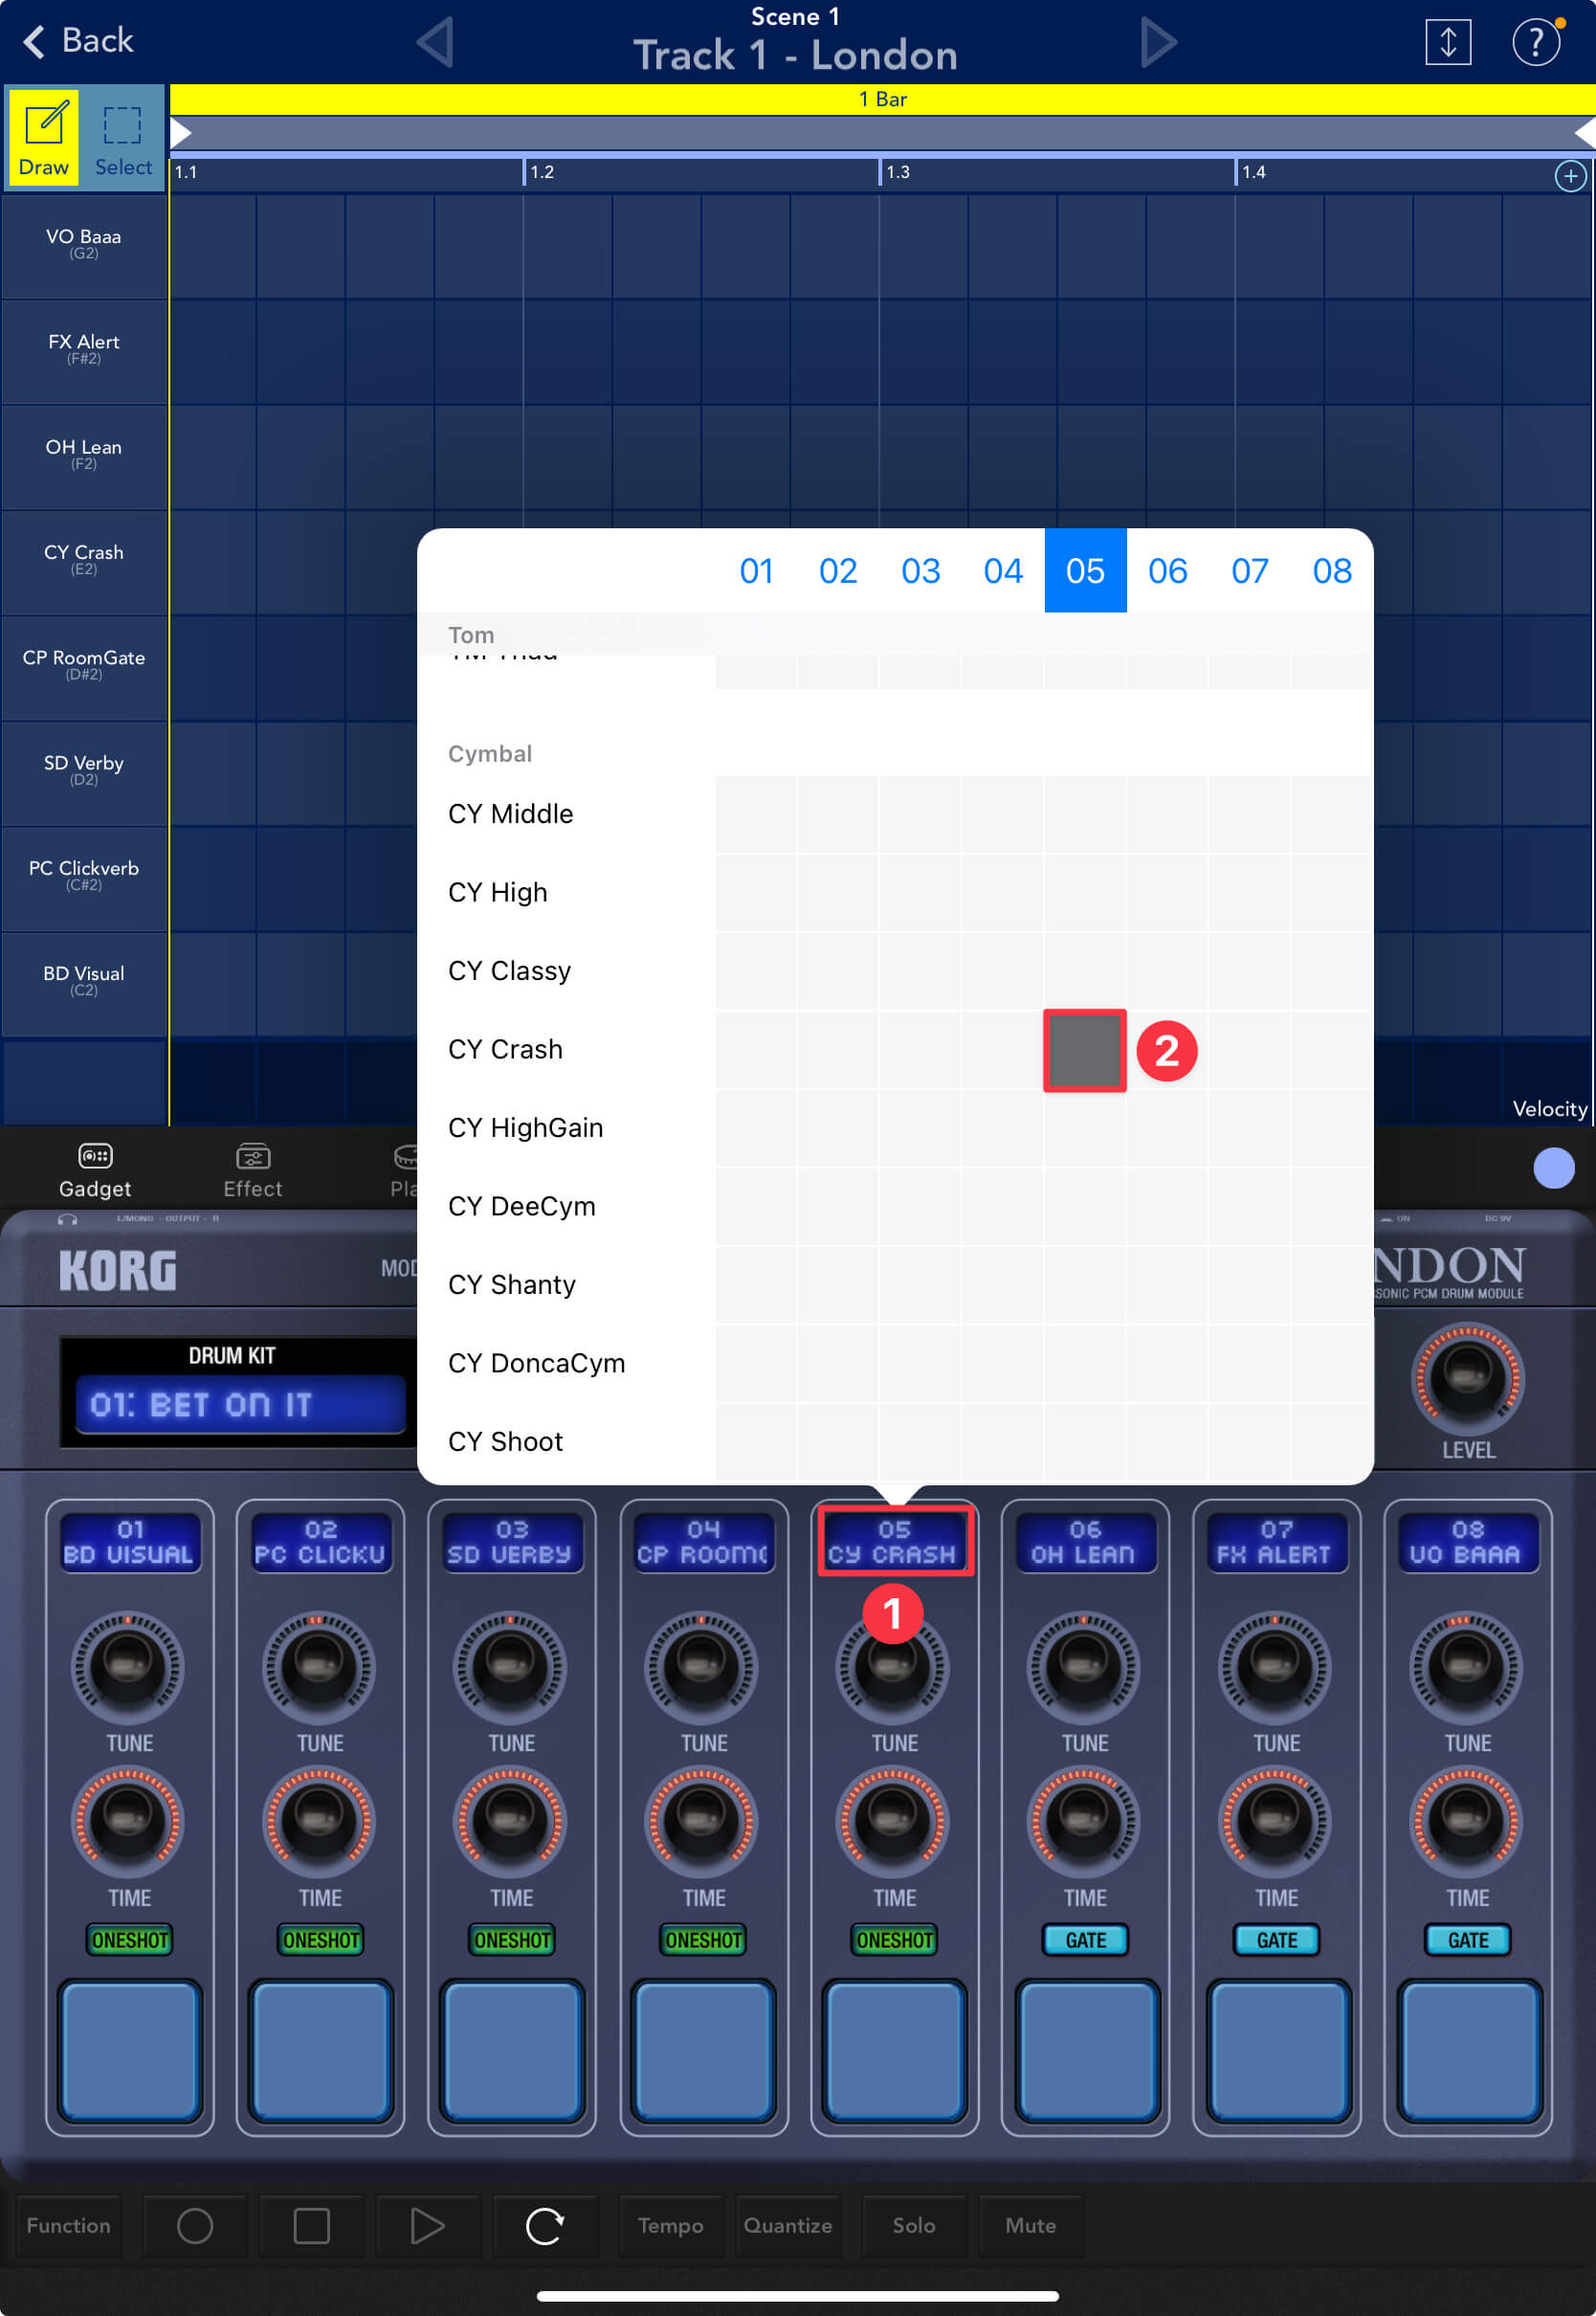Image resolution: width=1596 pixels, height=2316 pixels.
Task: Open sample selector for 01 BD Visual
Action: (x=129, y=1542)
